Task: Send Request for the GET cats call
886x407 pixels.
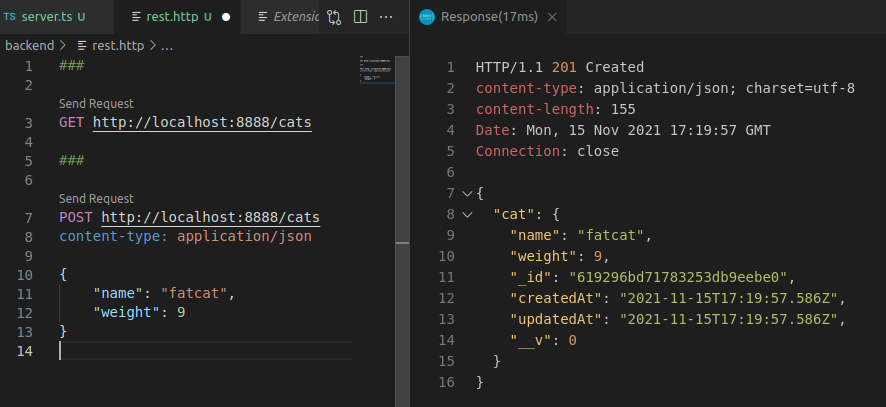Action: 96,104
